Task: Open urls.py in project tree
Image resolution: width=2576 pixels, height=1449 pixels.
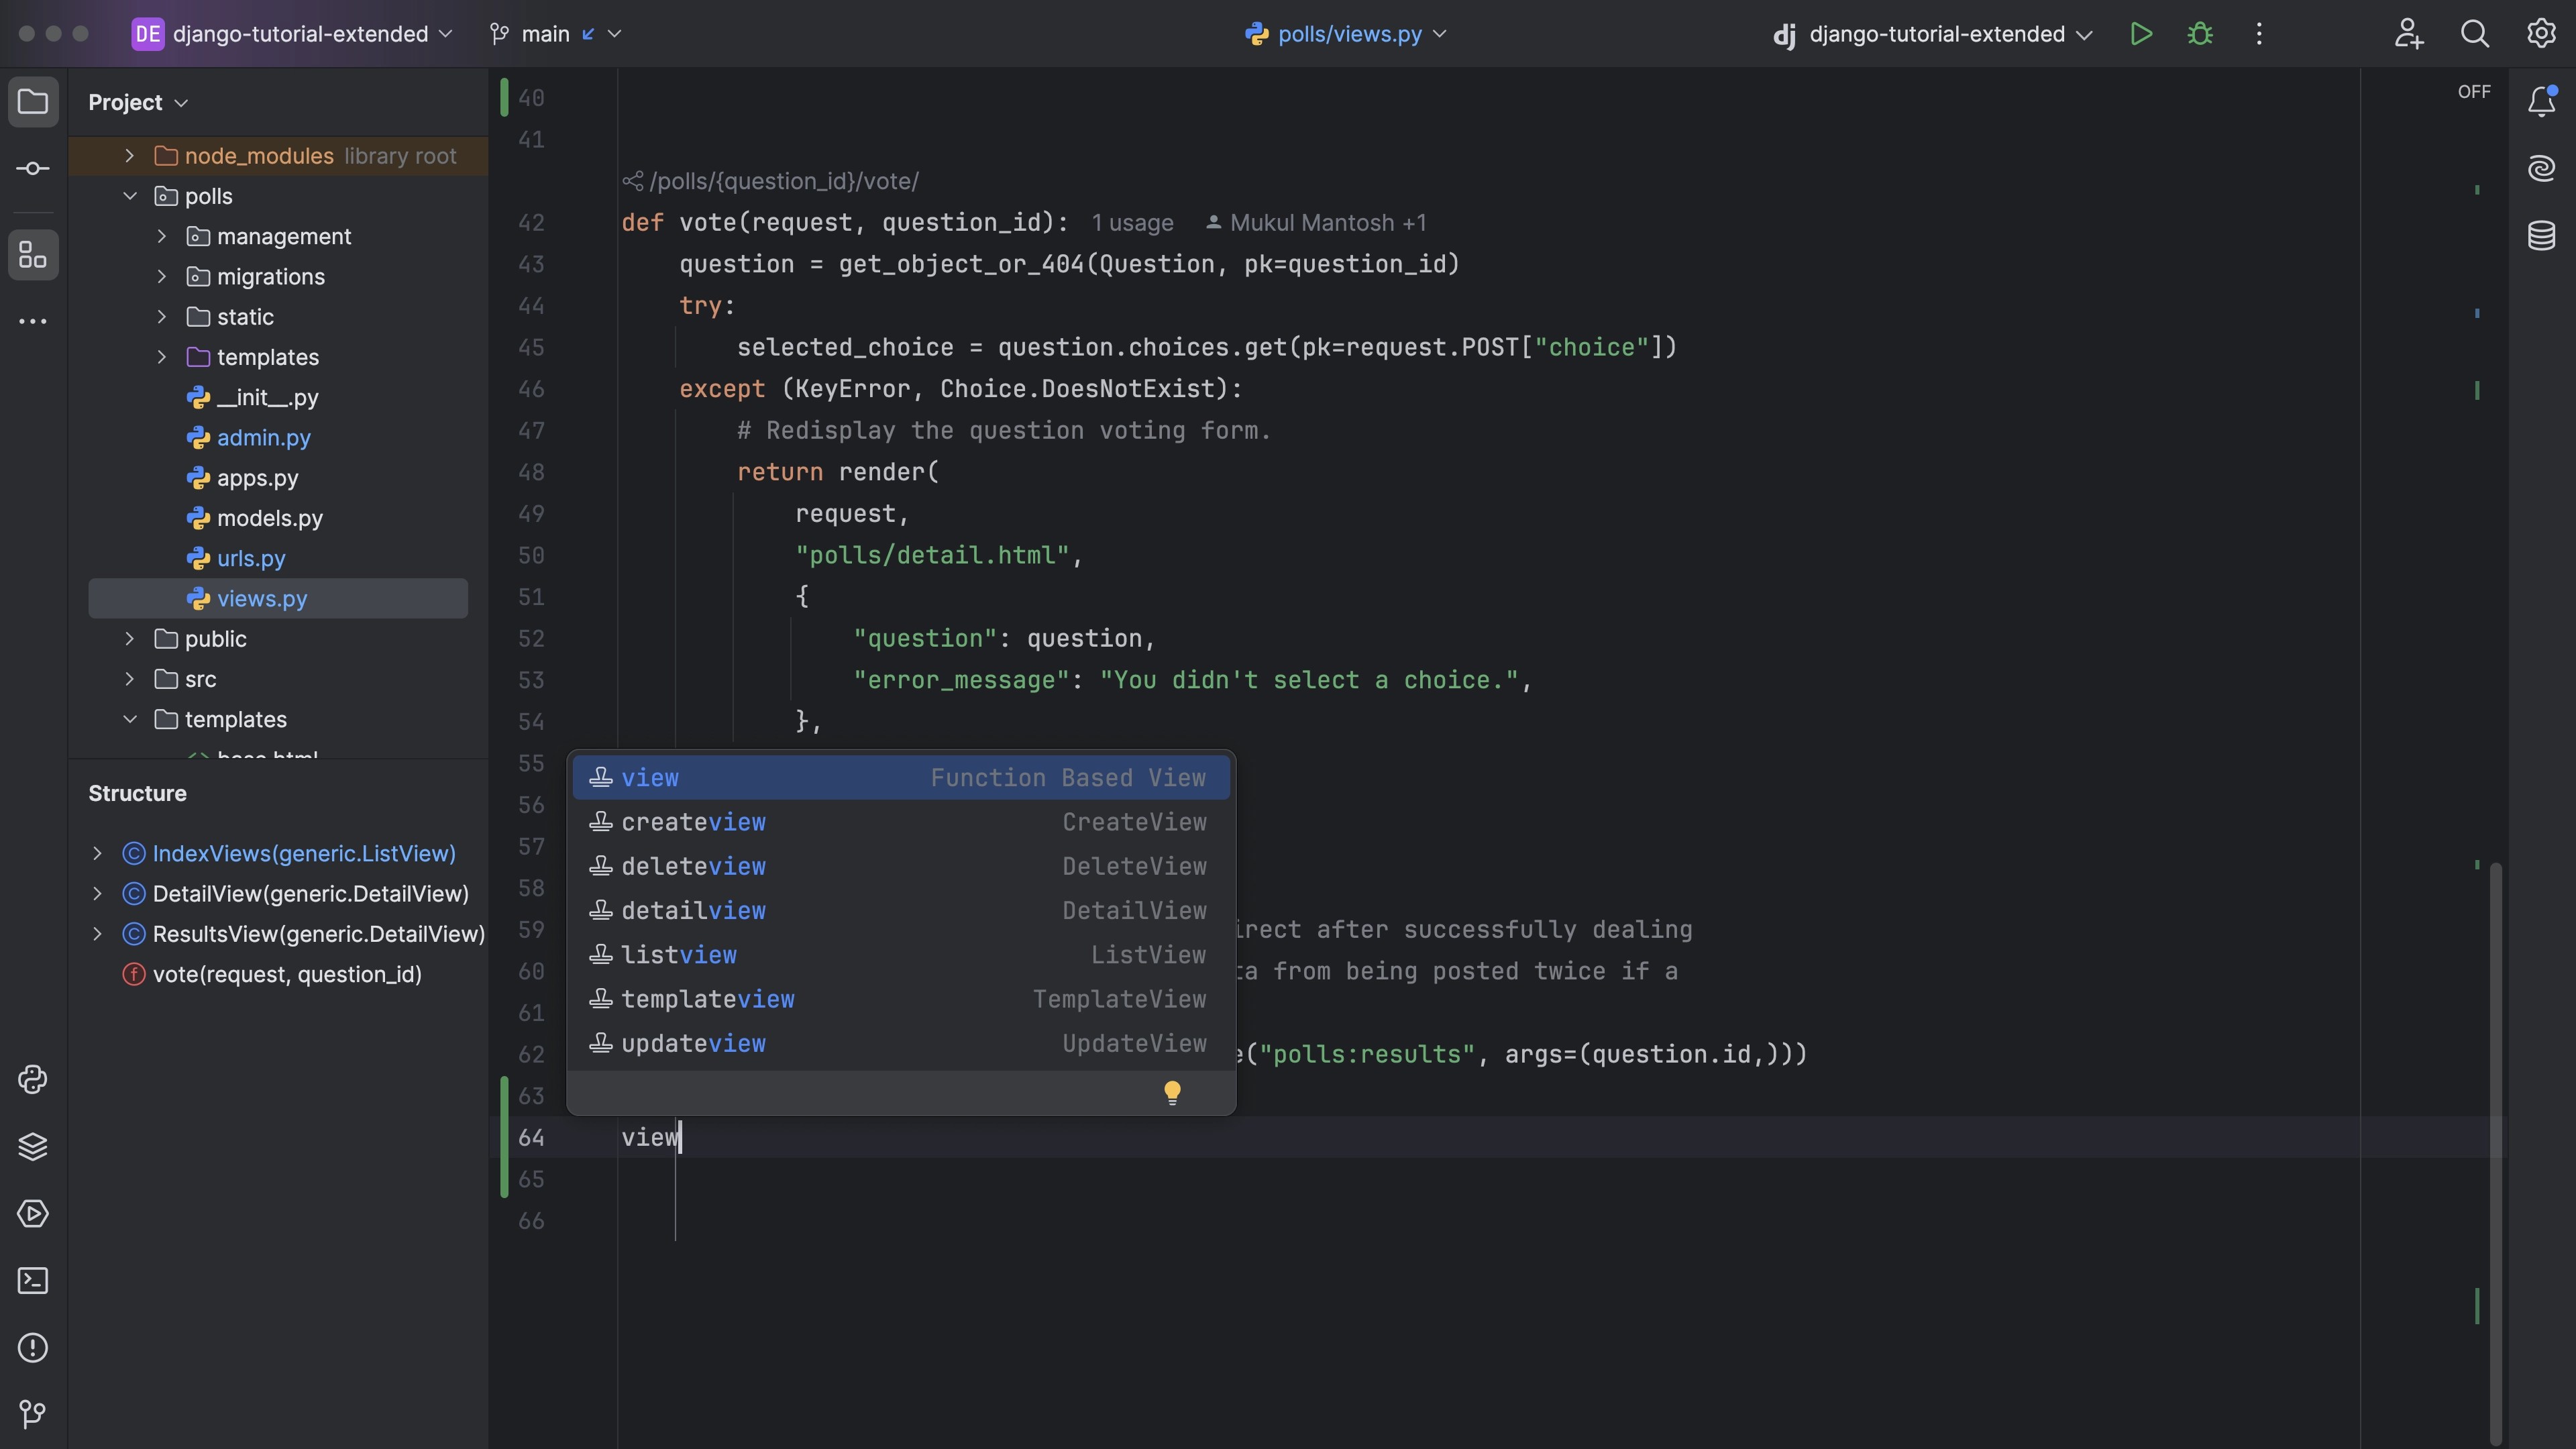Action: pos(251,558)
